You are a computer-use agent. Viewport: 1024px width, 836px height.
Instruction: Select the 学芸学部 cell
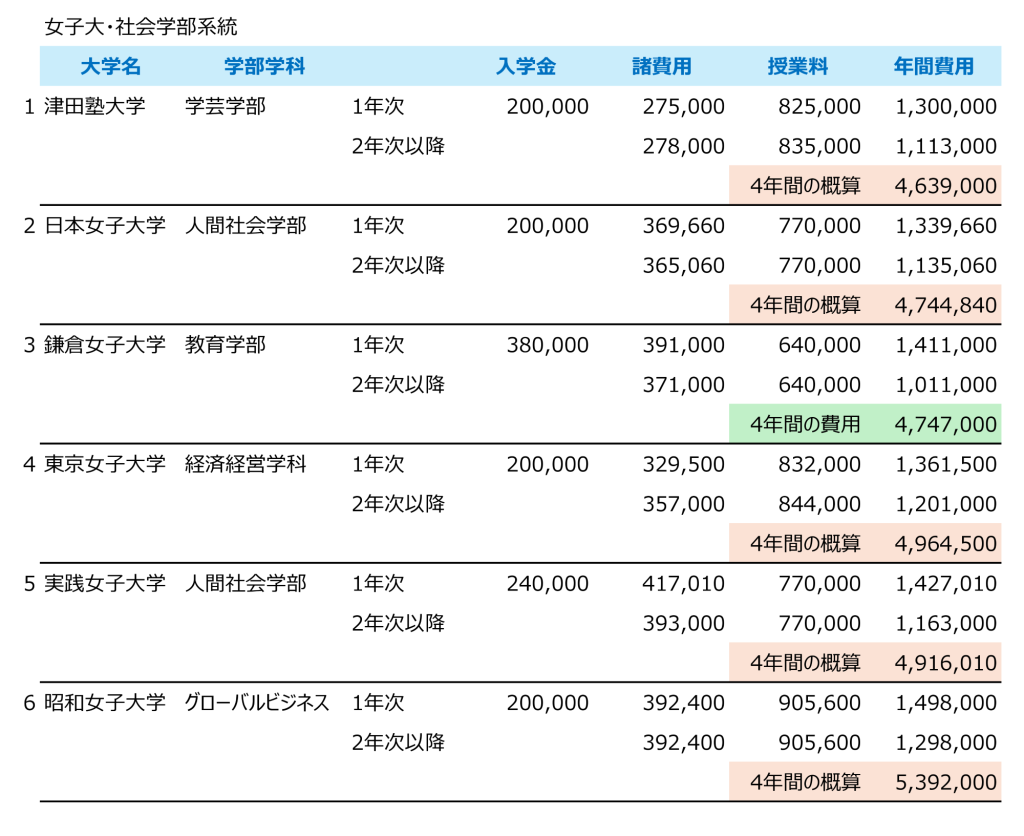(x=225, y=106)
